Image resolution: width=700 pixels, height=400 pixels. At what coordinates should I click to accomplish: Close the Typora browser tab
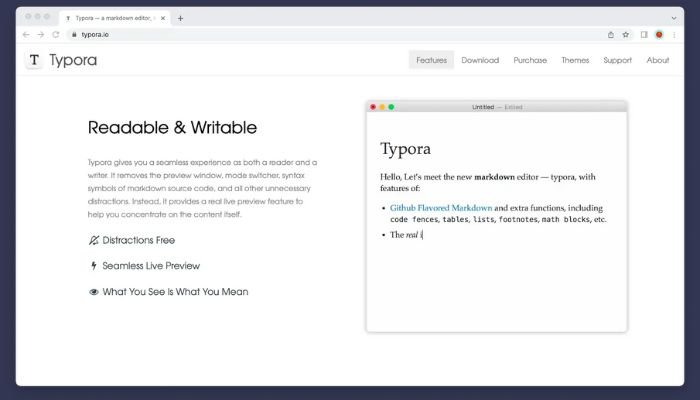pos(163,18)
